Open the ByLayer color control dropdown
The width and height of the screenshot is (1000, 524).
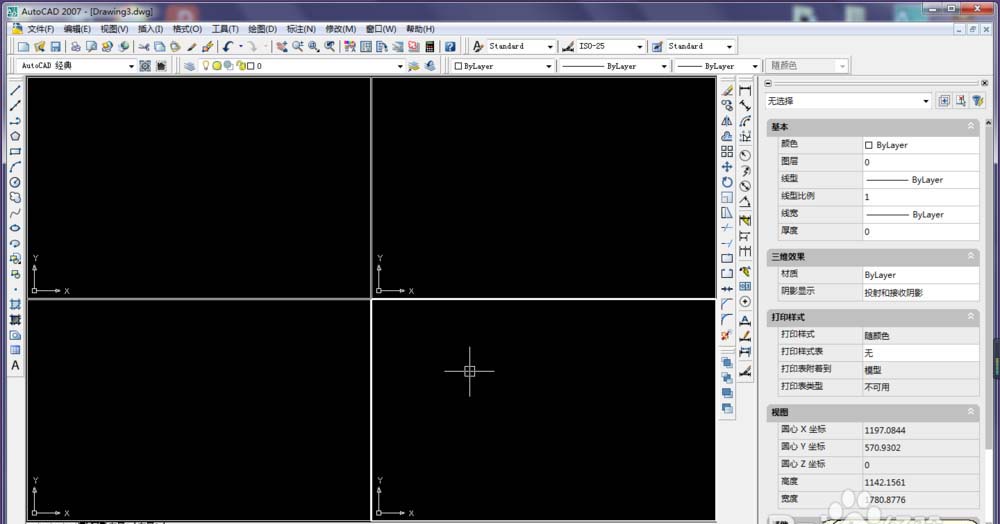pos(548,66)
